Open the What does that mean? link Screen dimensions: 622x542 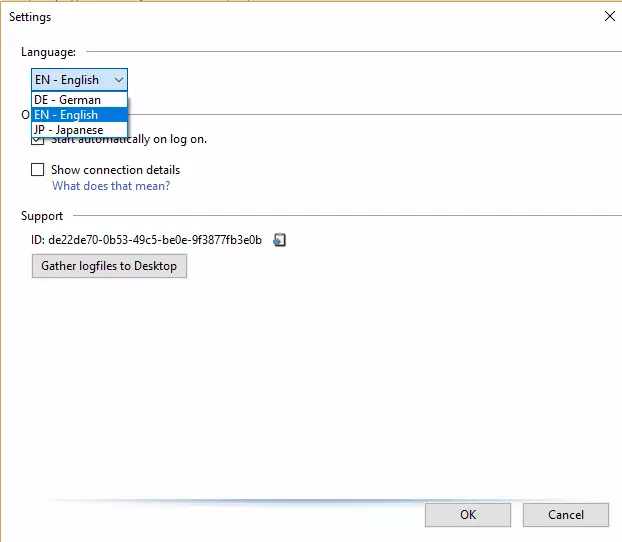[111, 186]
